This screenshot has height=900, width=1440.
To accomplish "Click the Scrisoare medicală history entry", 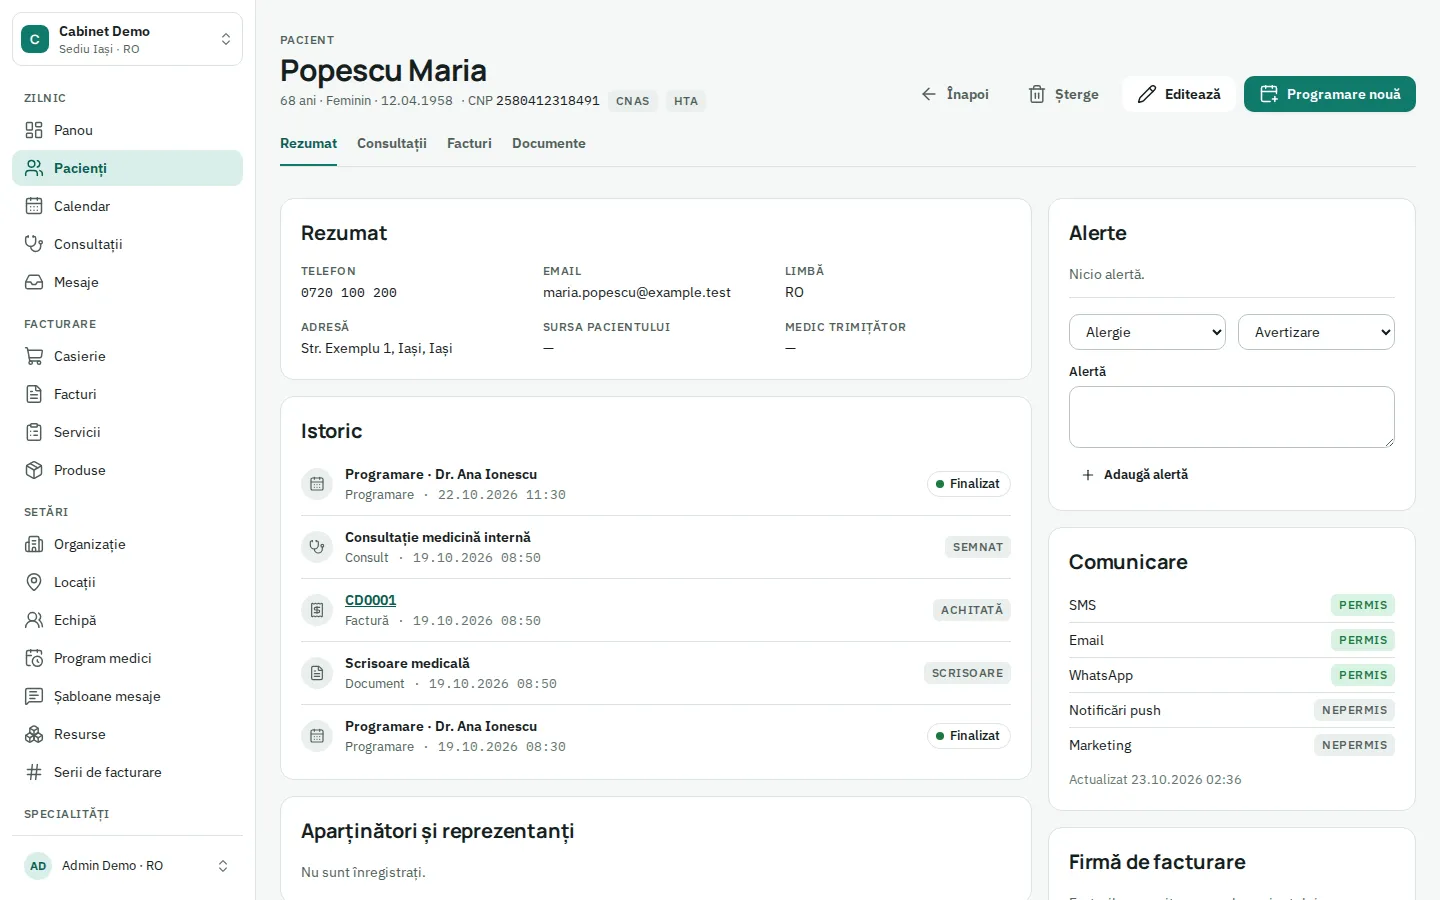I will point(656,673).
